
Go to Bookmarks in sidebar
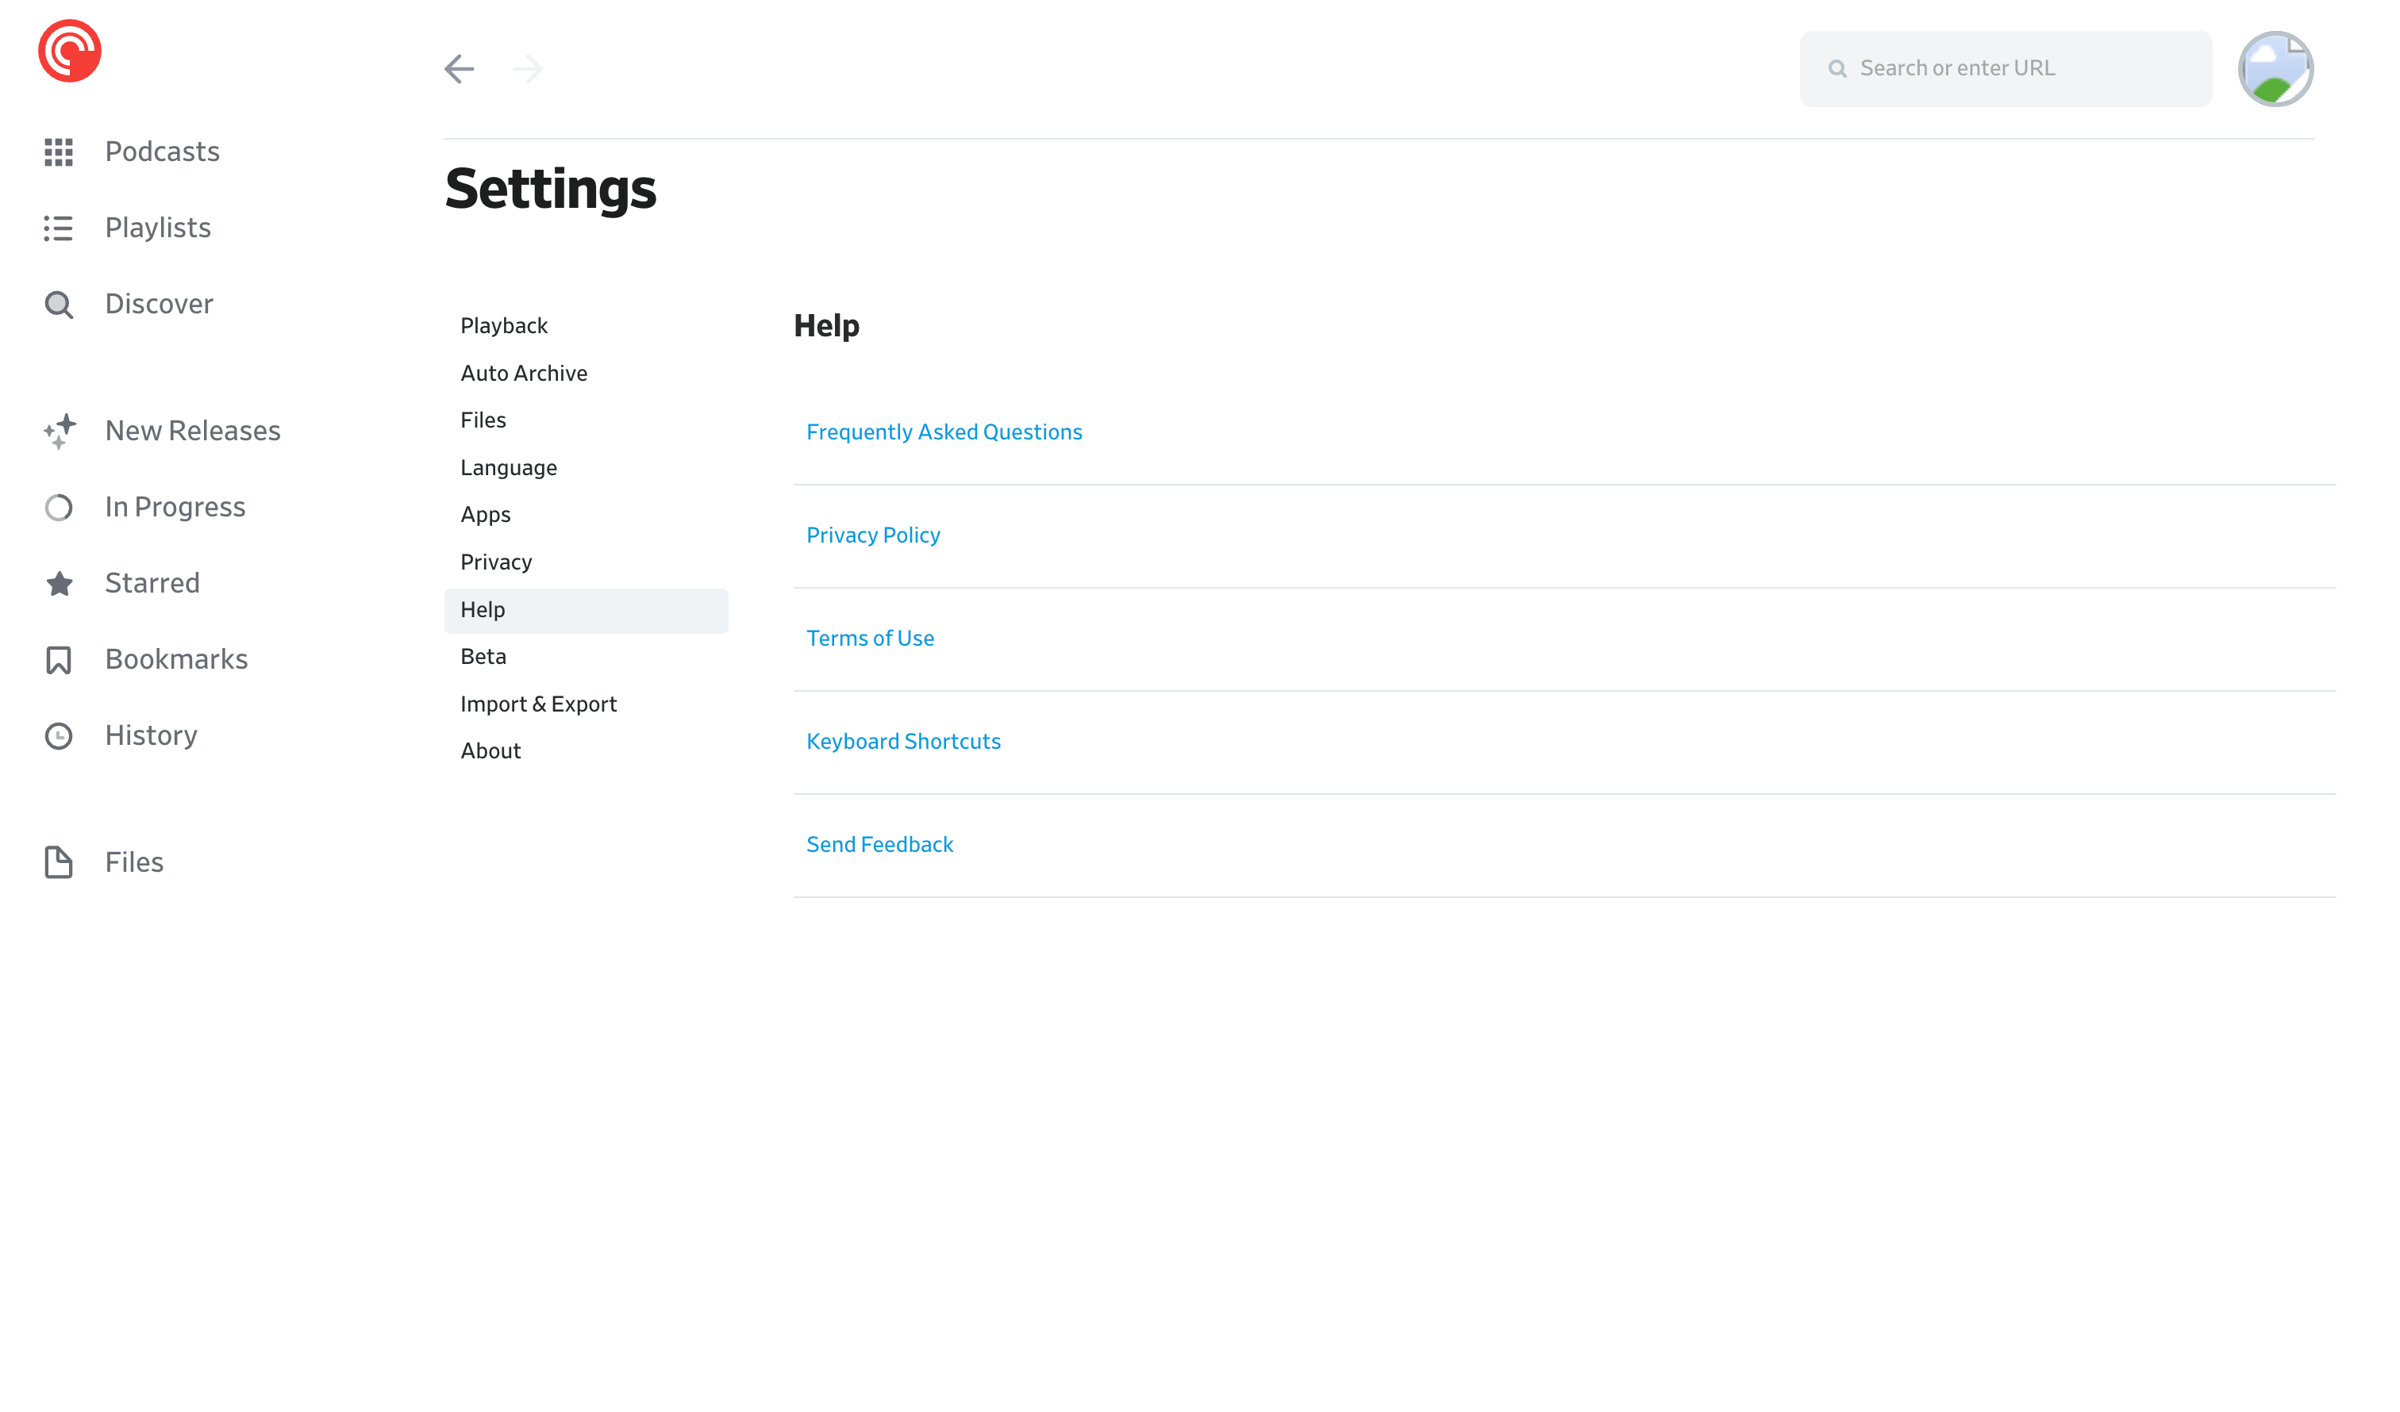(176, 660)
